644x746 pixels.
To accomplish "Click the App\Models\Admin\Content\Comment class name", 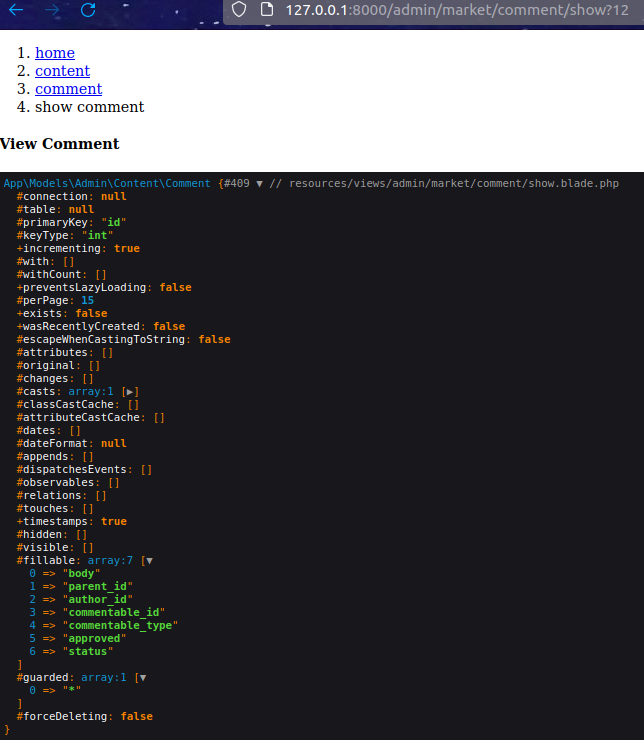I will [x=107, y=183].
